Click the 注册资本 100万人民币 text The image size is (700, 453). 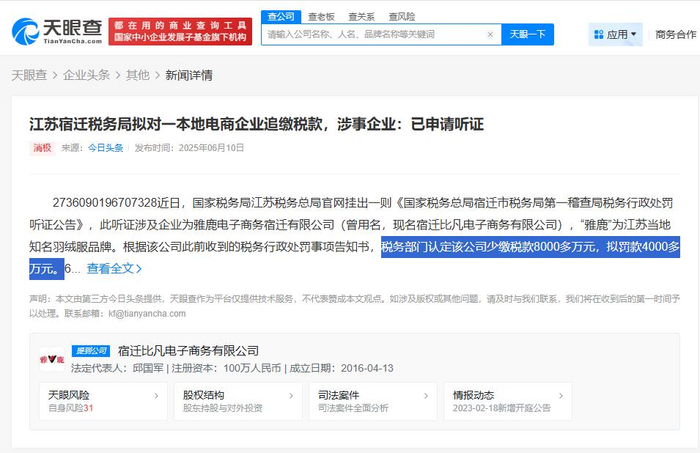pos(226,368)
